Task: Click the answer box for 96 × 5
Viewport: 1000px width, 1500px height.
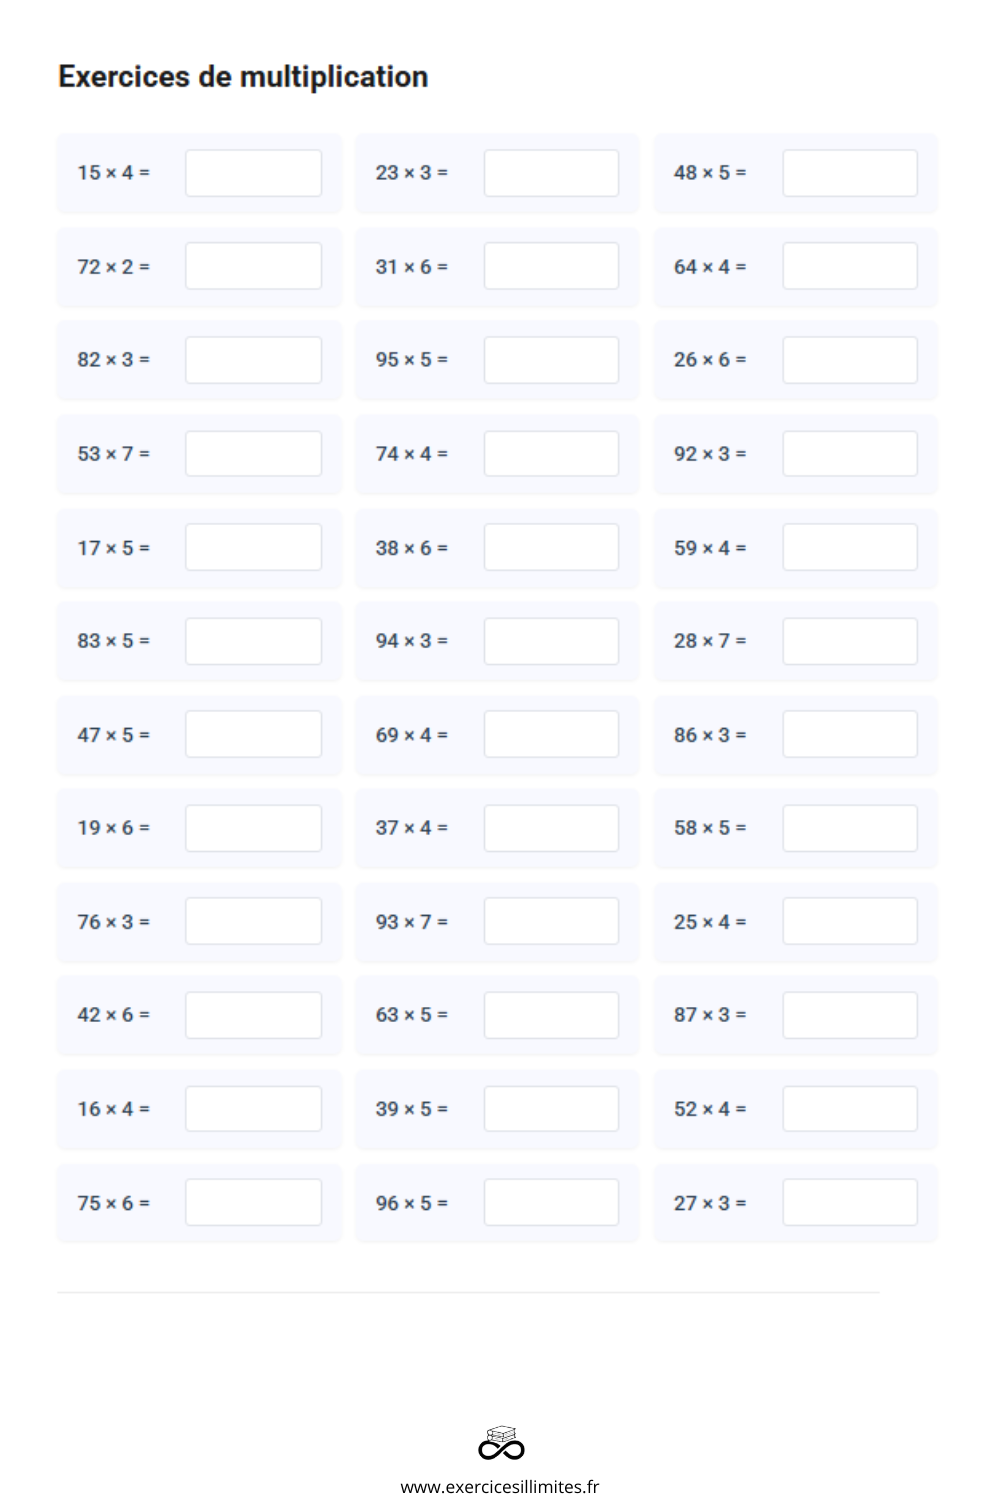Action: coord(551,1202)
